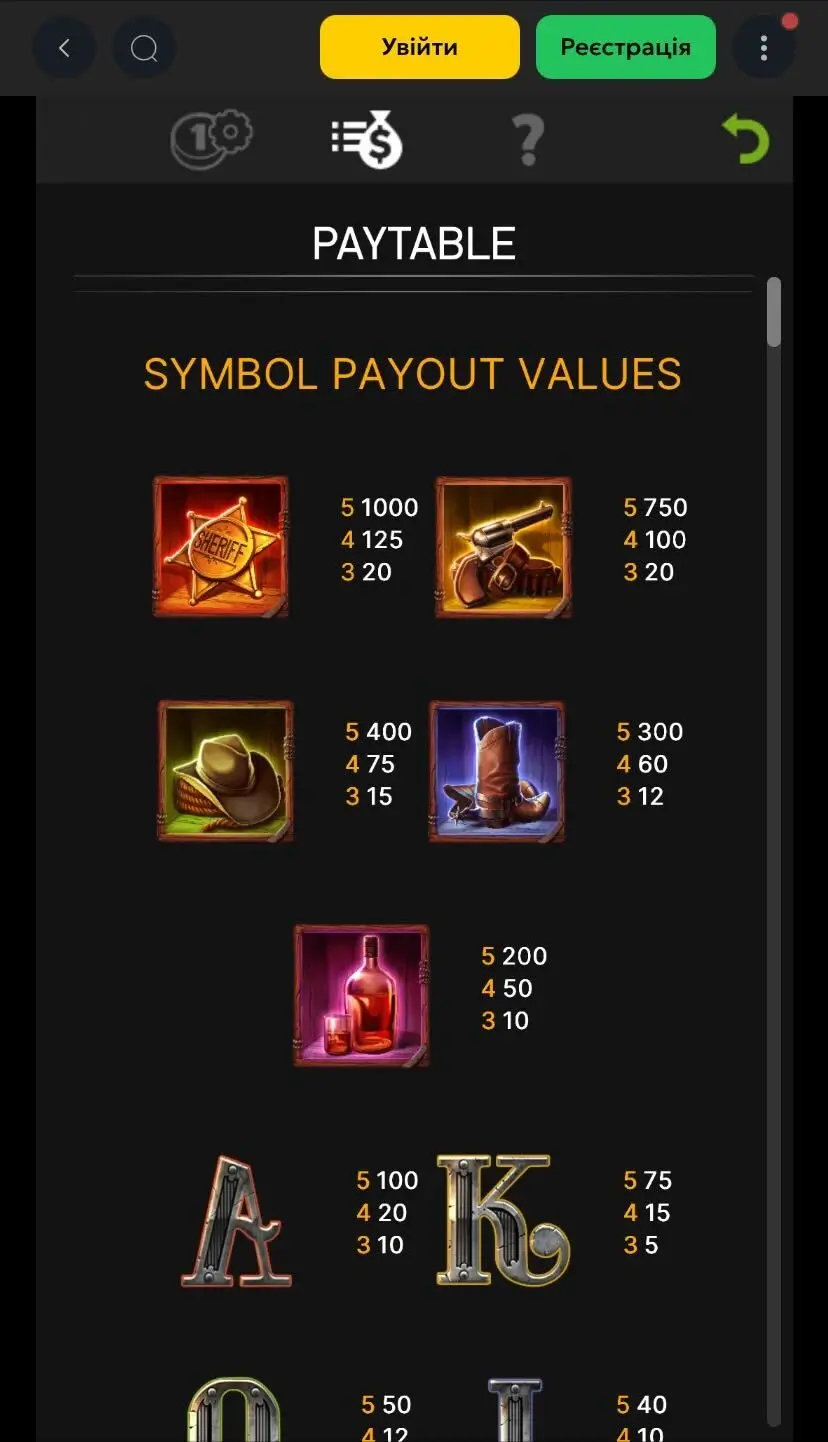Click the vertical paytable scrollbar
Viewport: 828px width, 1442px height.
(x=774, y=850)
